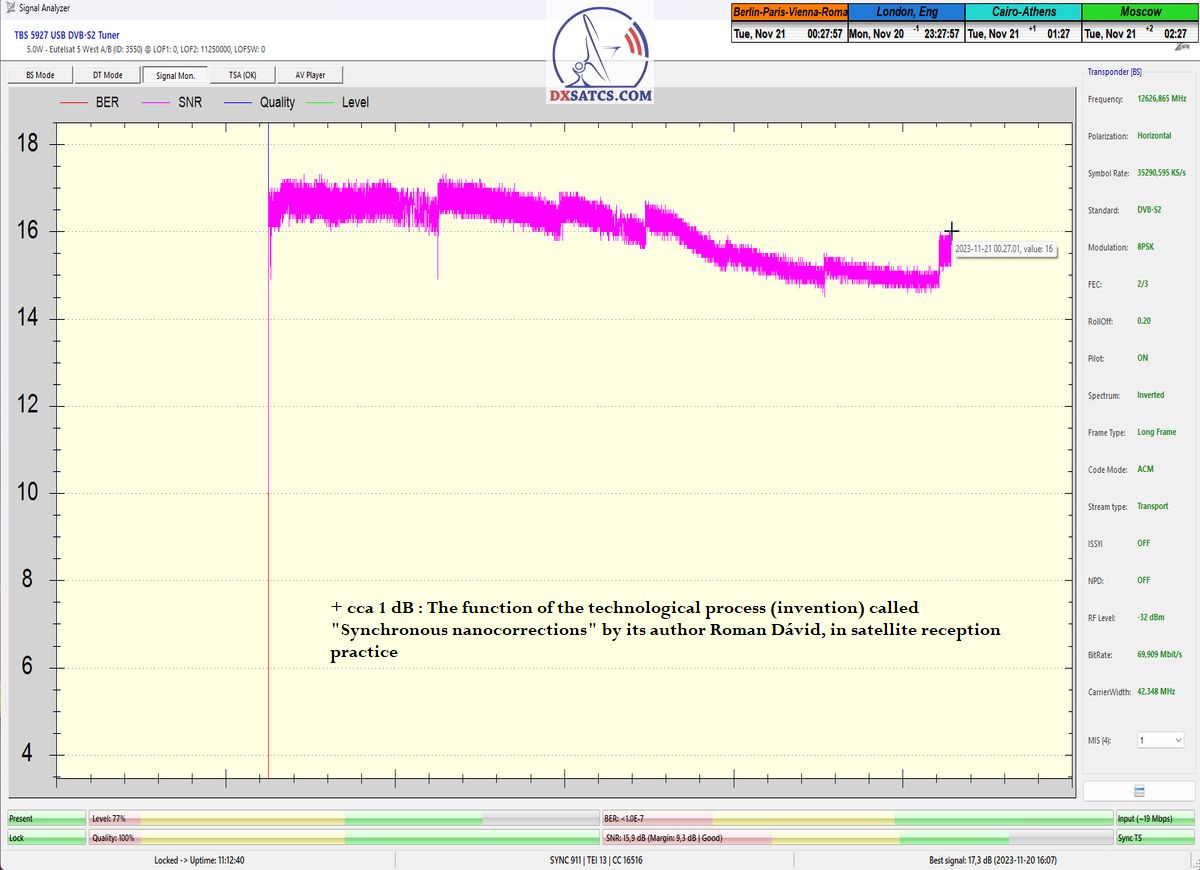Click the Sync TS indicator
The height and width of the screenshot is (870, 1200).
click(x=1157, y=837)
